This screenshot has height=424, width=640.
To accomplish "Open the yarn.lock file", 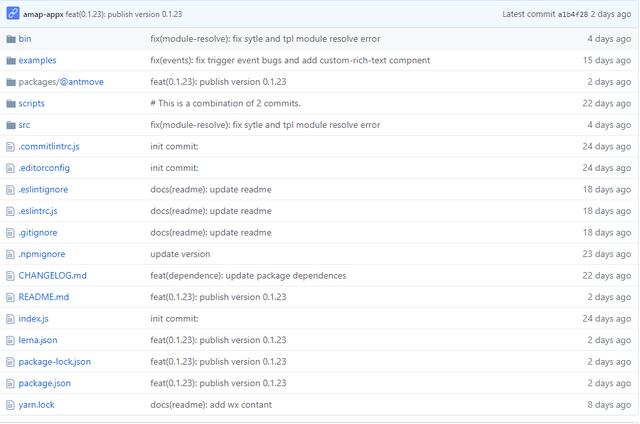I will point(36,405).
